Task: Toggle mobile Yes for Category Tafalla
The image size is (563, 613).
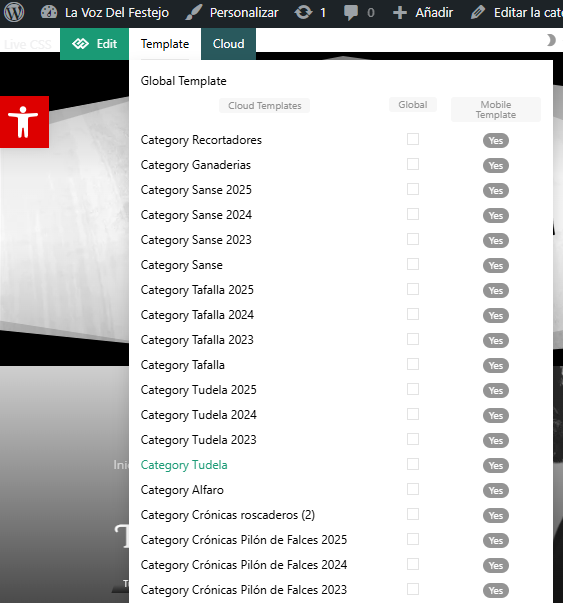Action: click(496, 366)
